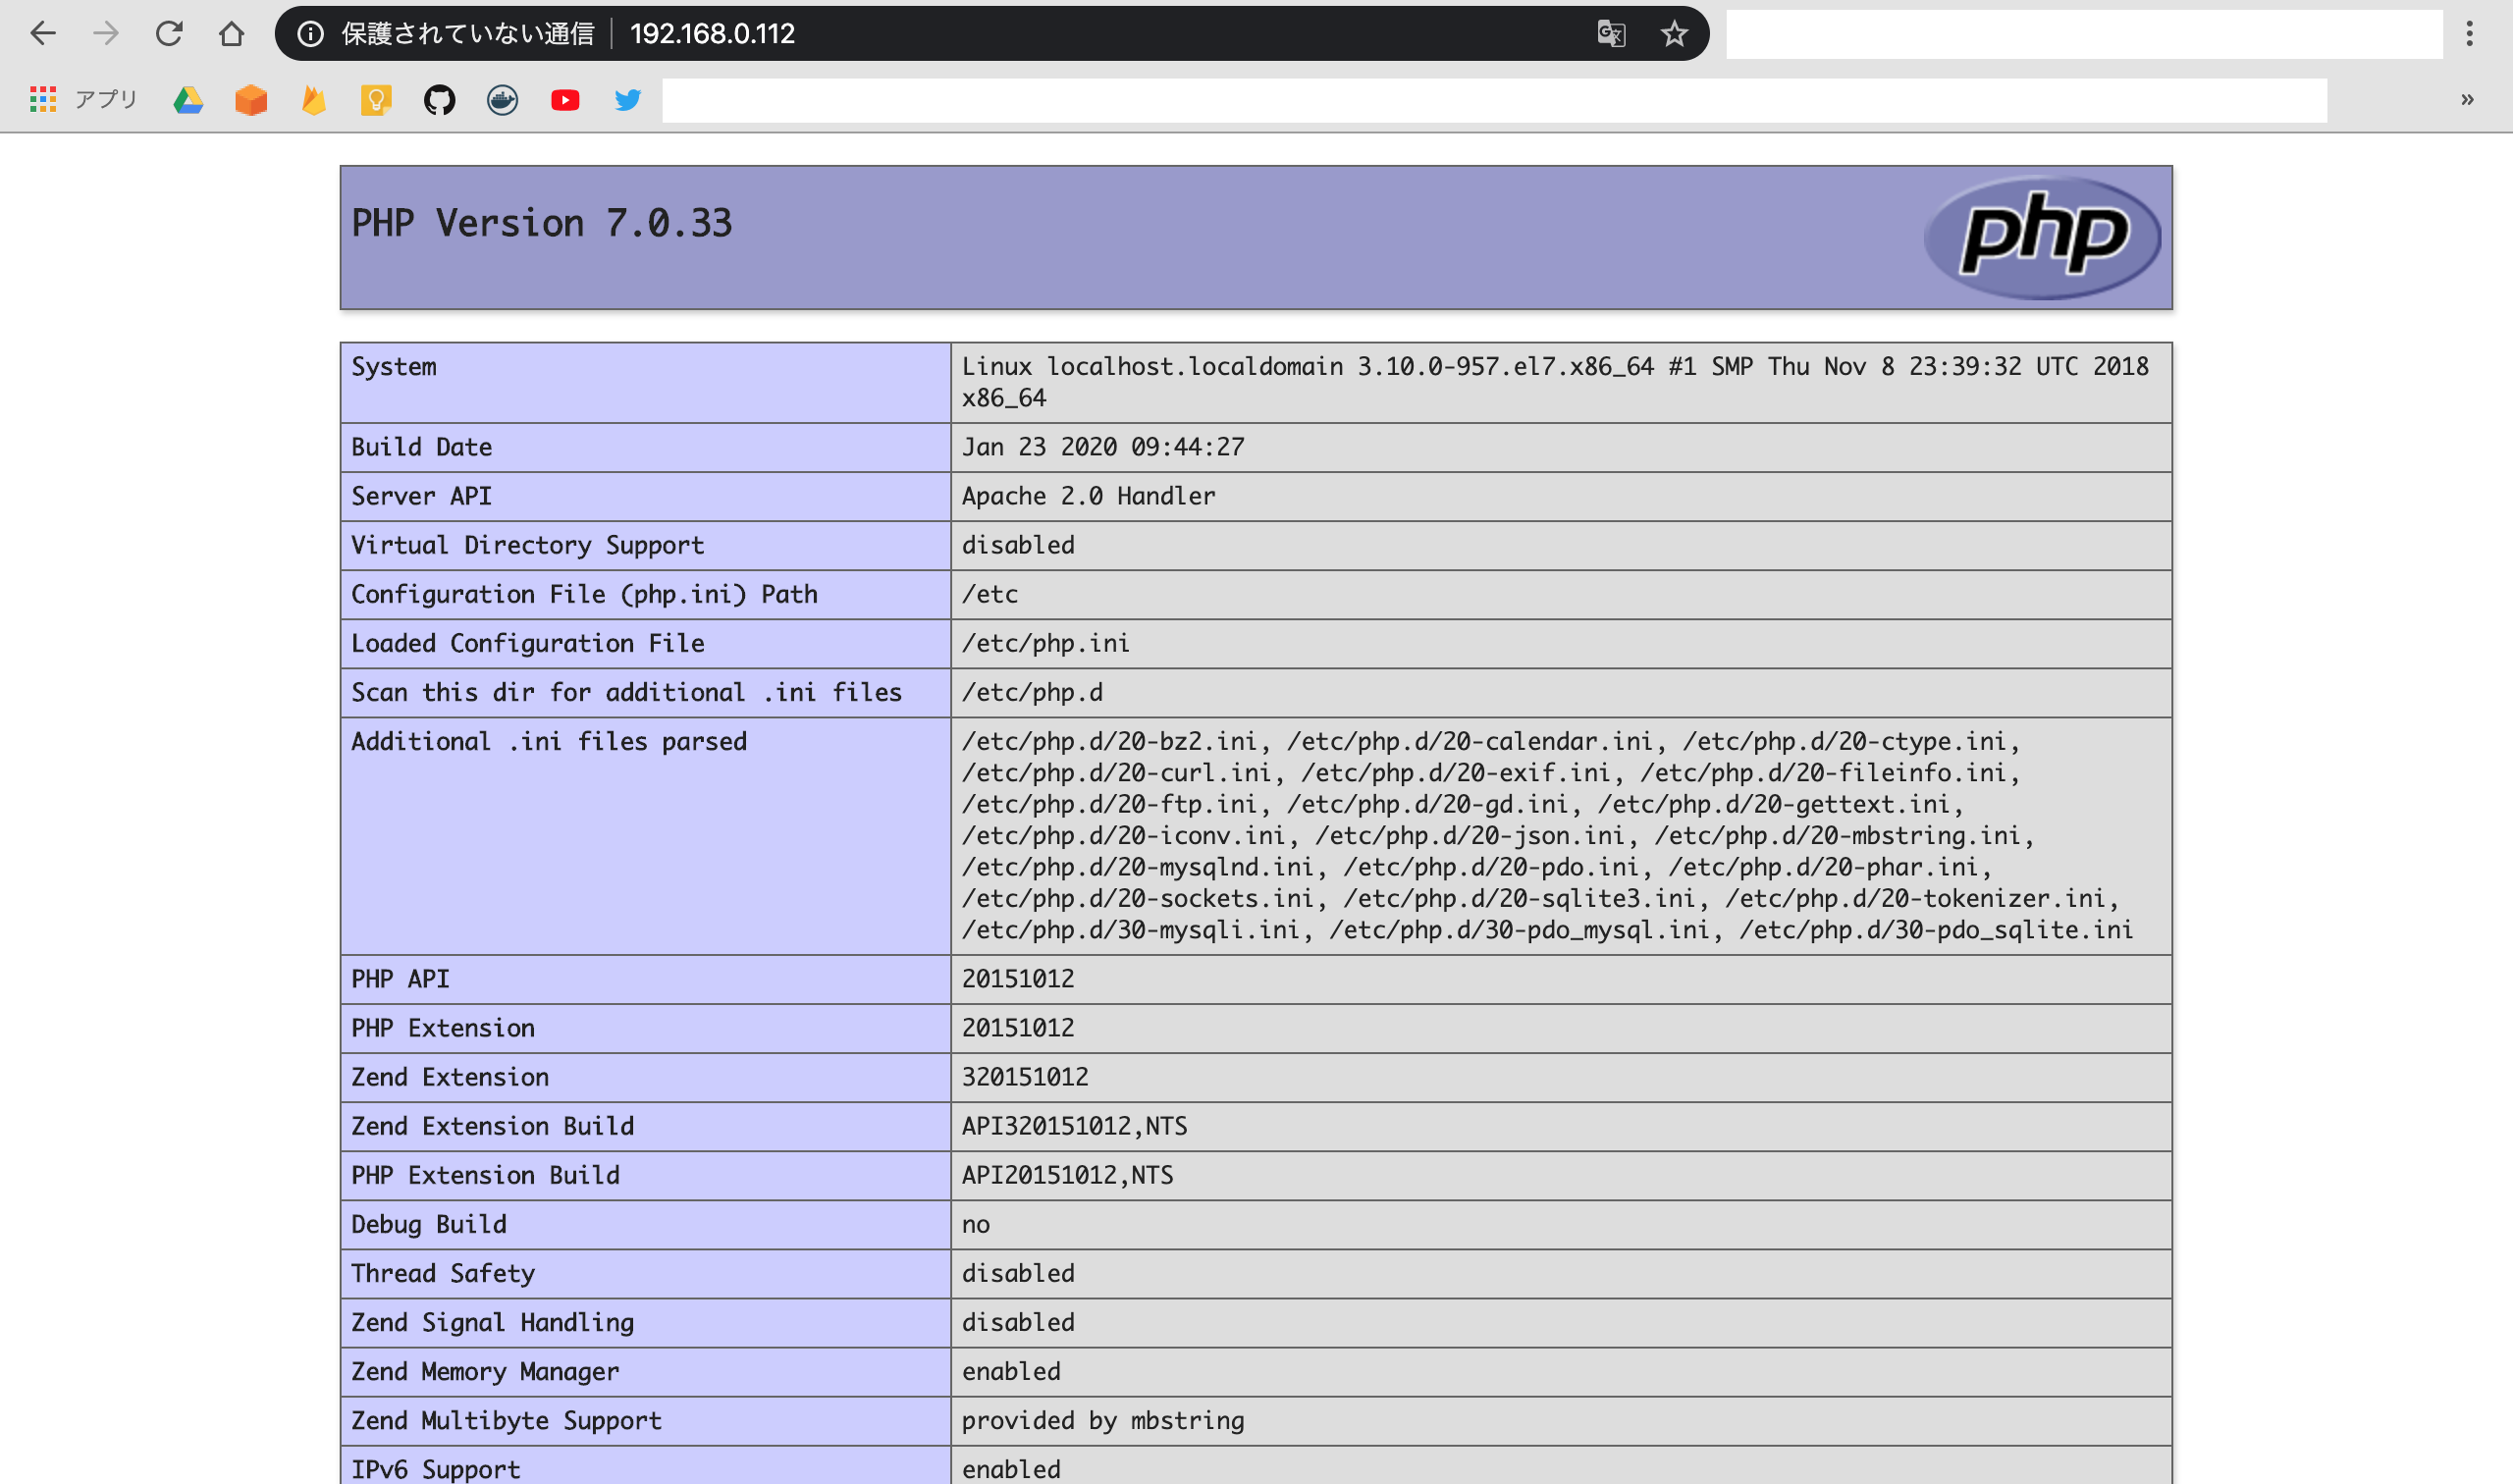
Task: Click the PHP logo on the page
Action: [x=2043, y=236]
